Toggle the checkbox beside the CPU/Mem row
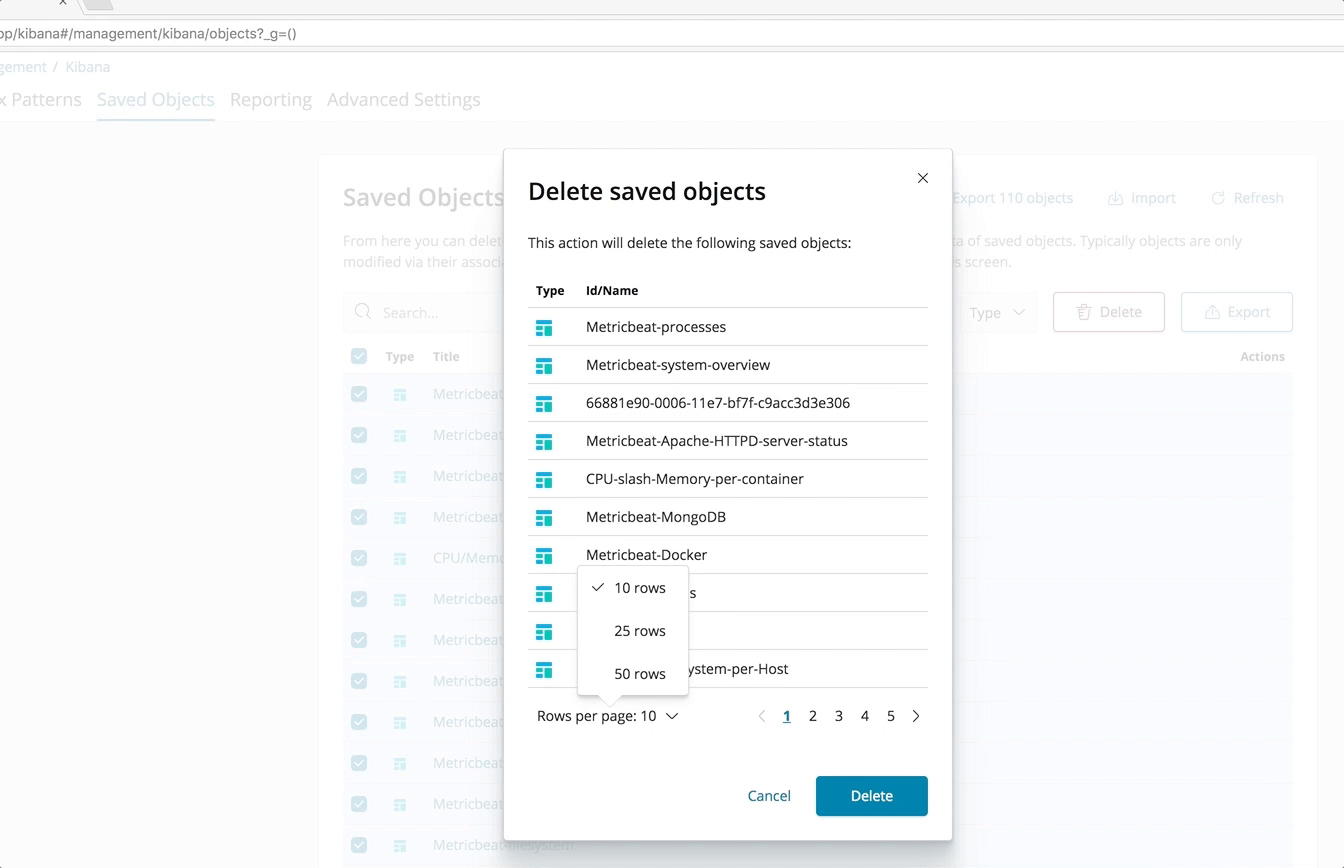This screenshot has height=868, width=1344. pyautogui.click(x=359, y=558)
